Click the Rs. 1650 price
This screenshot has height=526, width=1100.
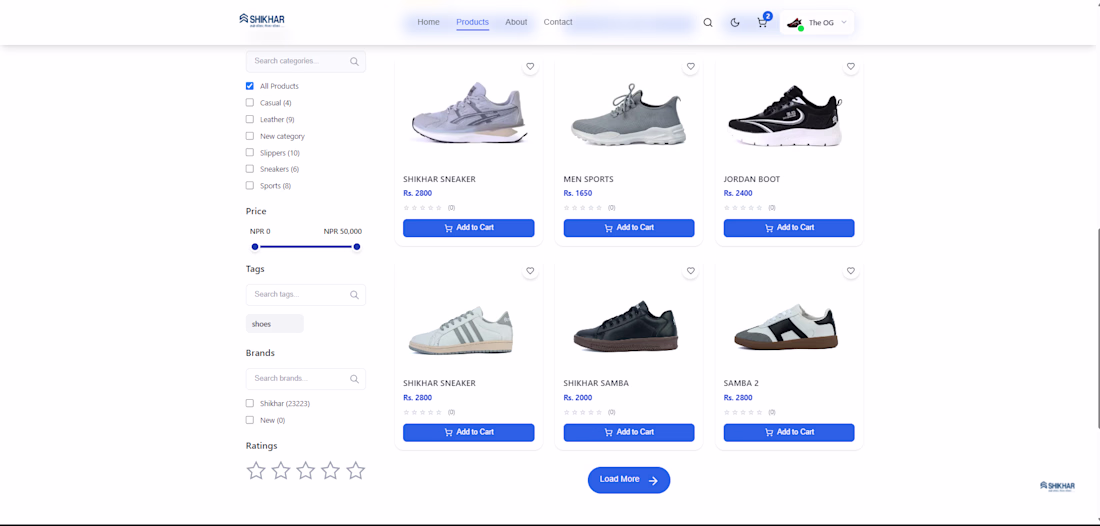coord(578,194)
